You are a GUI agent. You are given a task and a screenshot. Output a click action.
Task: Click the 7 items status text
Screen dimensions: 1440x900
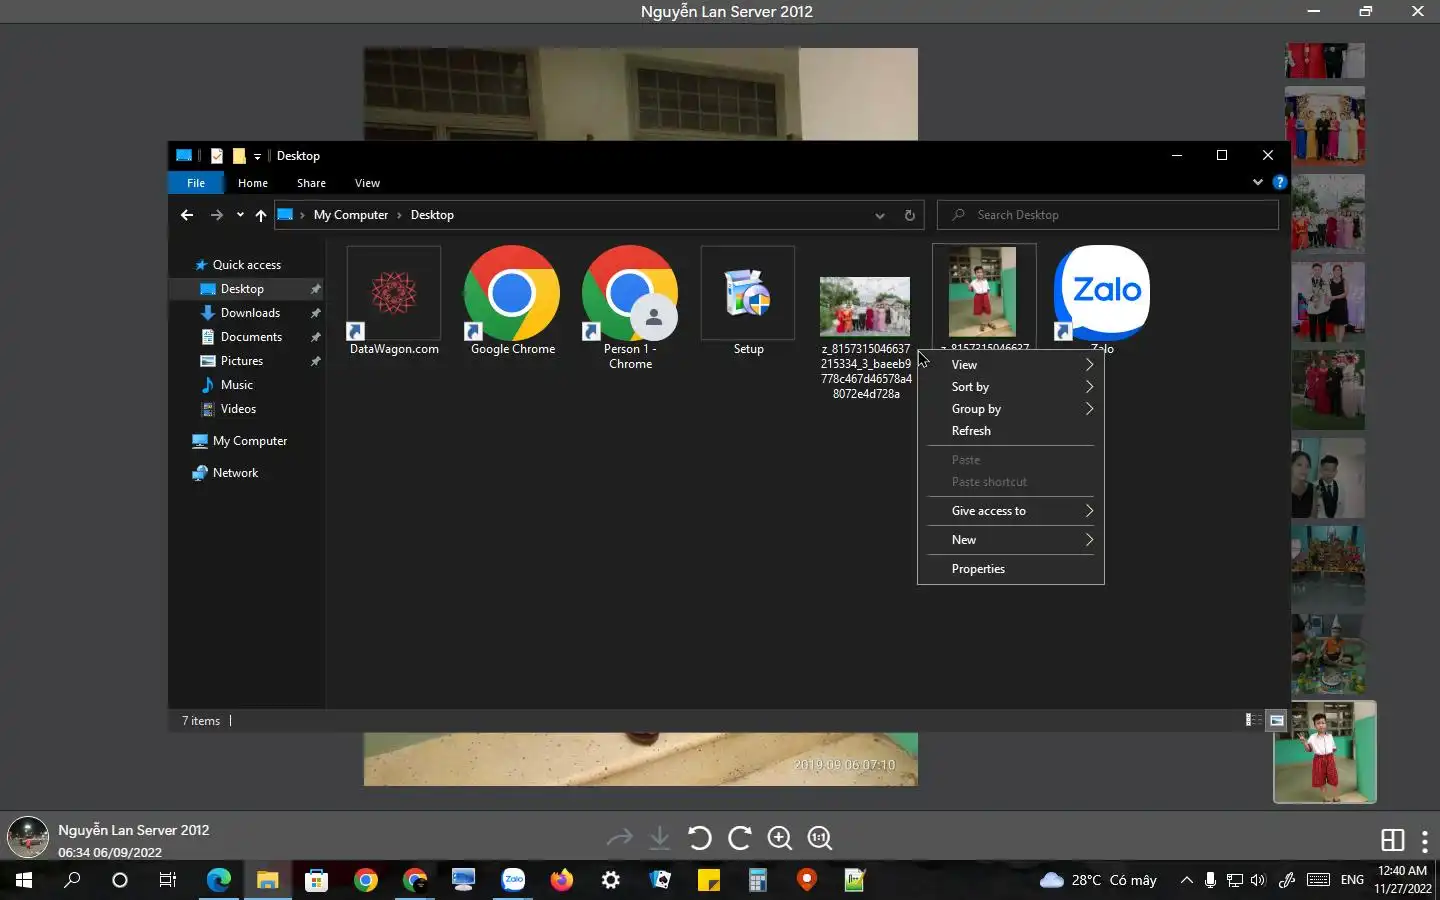tap(201, 721)
